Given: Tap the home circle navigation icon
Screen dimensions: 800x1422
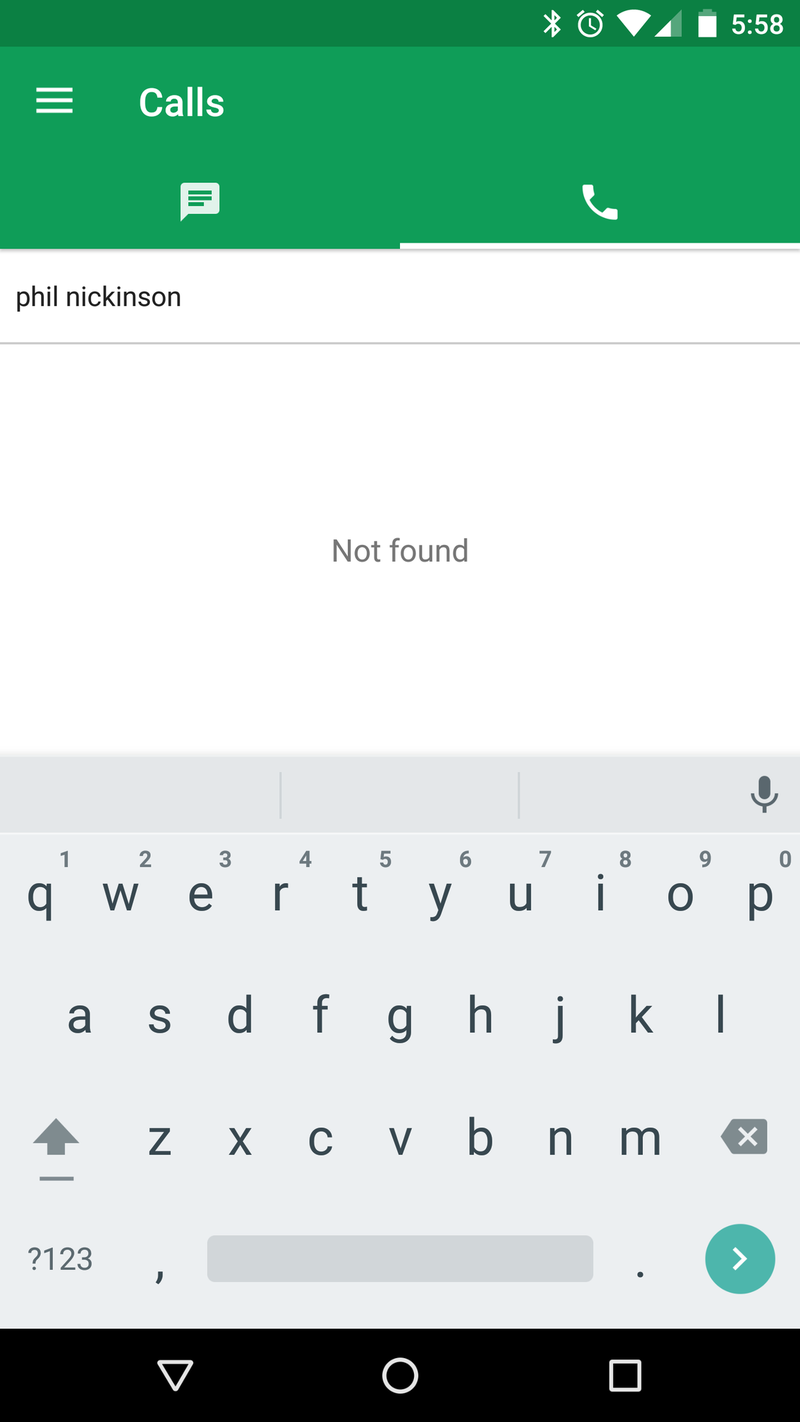Looking at the screenshot, I should (x=400, y=1375).
